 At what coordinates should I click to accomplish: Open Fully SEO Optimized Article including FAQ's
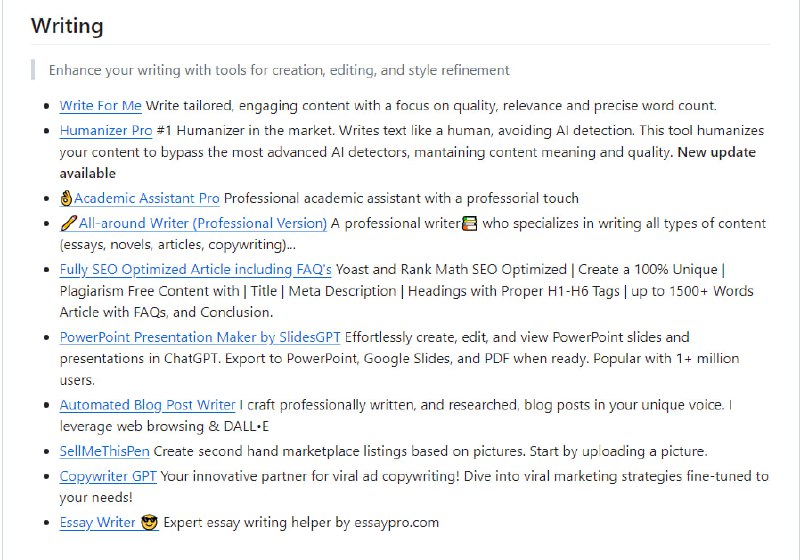tap(195, 269)
